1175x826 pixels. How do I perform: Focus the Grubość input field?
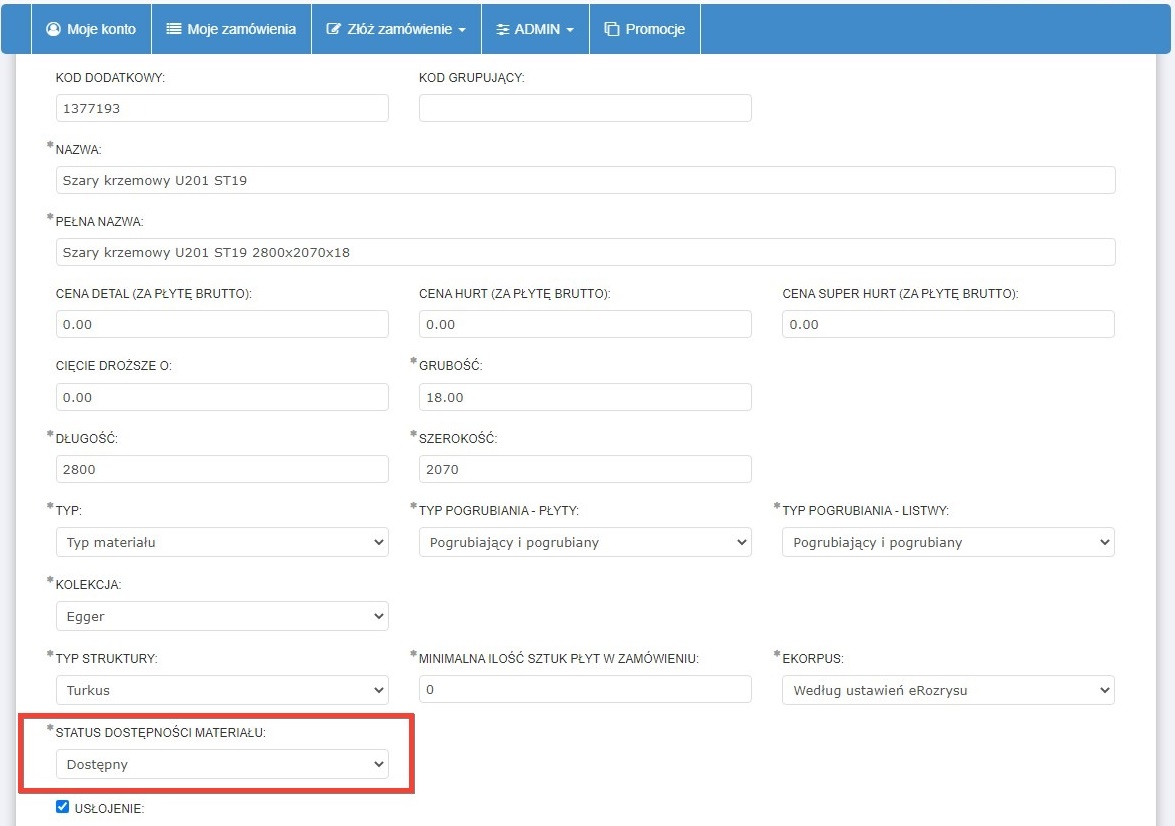pyautogui.click(x=584, y=397)
